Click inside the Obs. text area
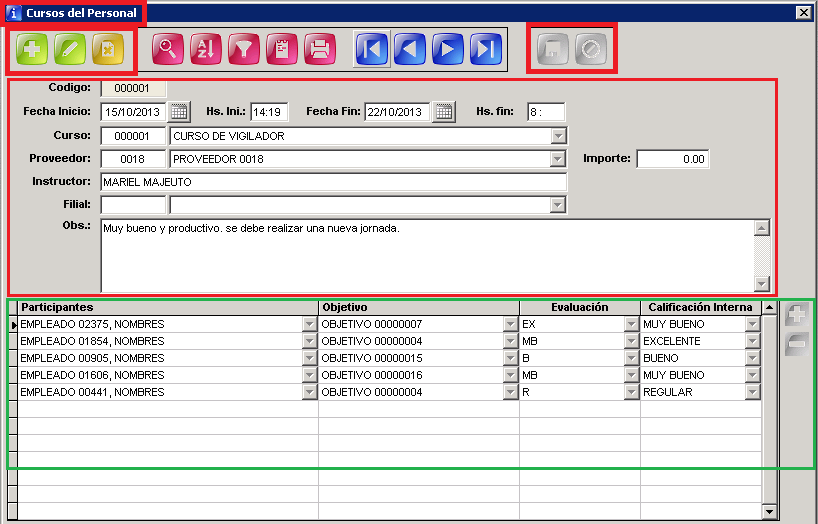Viewport: 818px width, 524px height. click(427, 256)
